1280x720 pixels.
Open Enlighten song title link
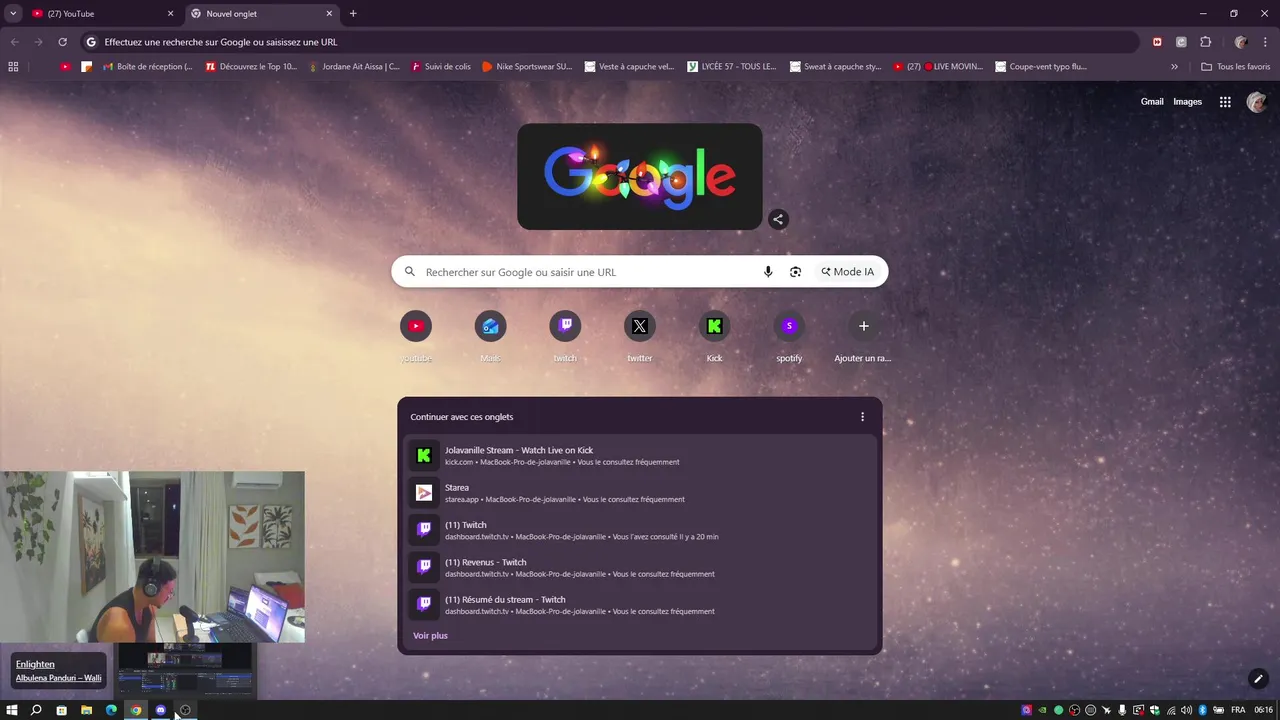(x=35, y=664)
